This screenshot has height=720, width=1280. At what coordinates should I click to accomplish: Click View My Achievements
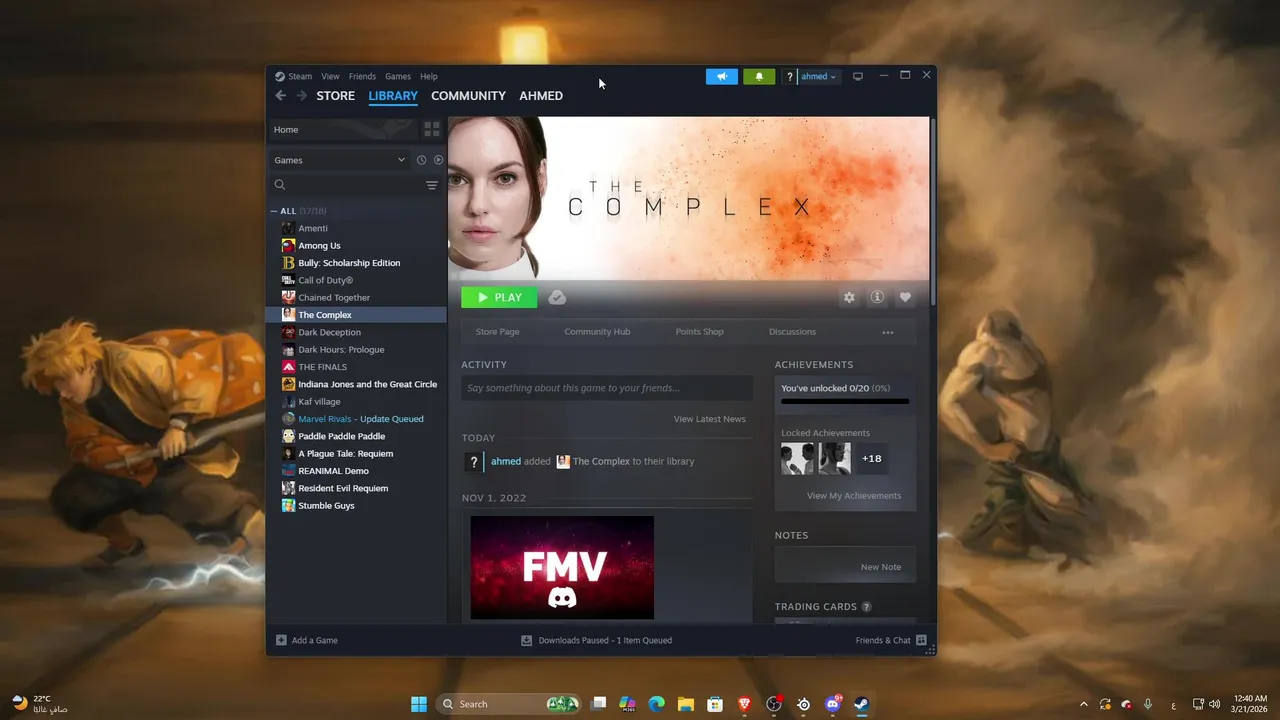click(854, 496)
